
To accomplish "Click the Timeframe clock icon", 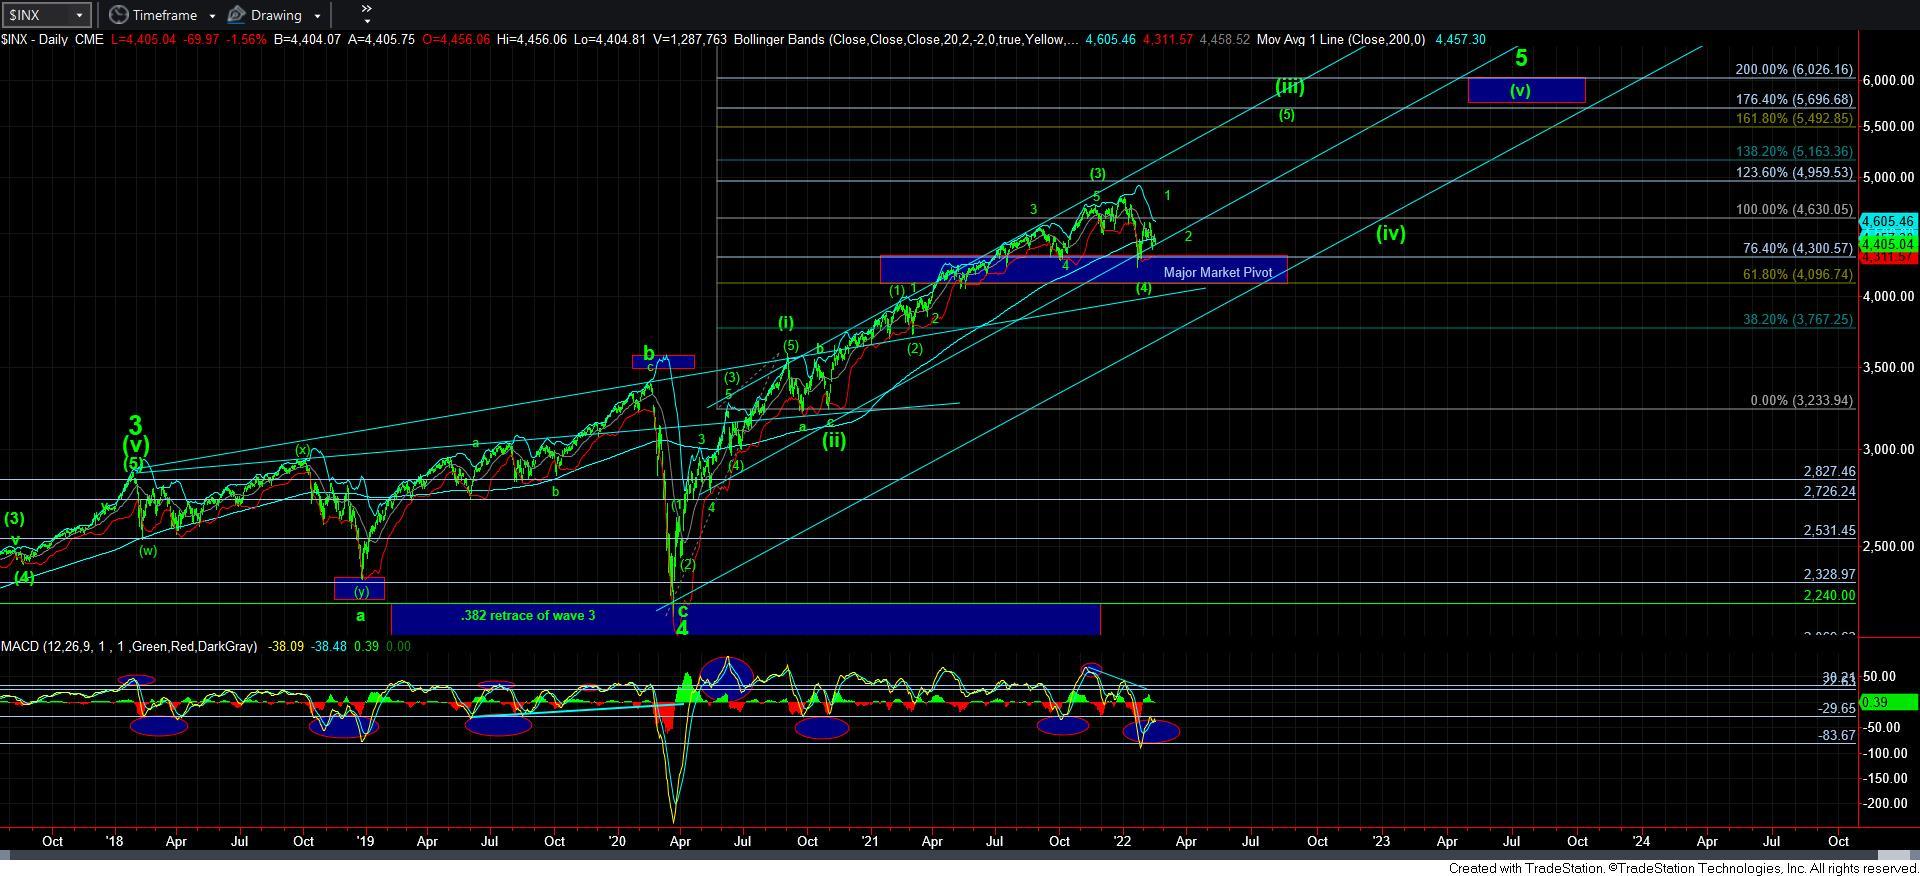I will coord(118,15).
